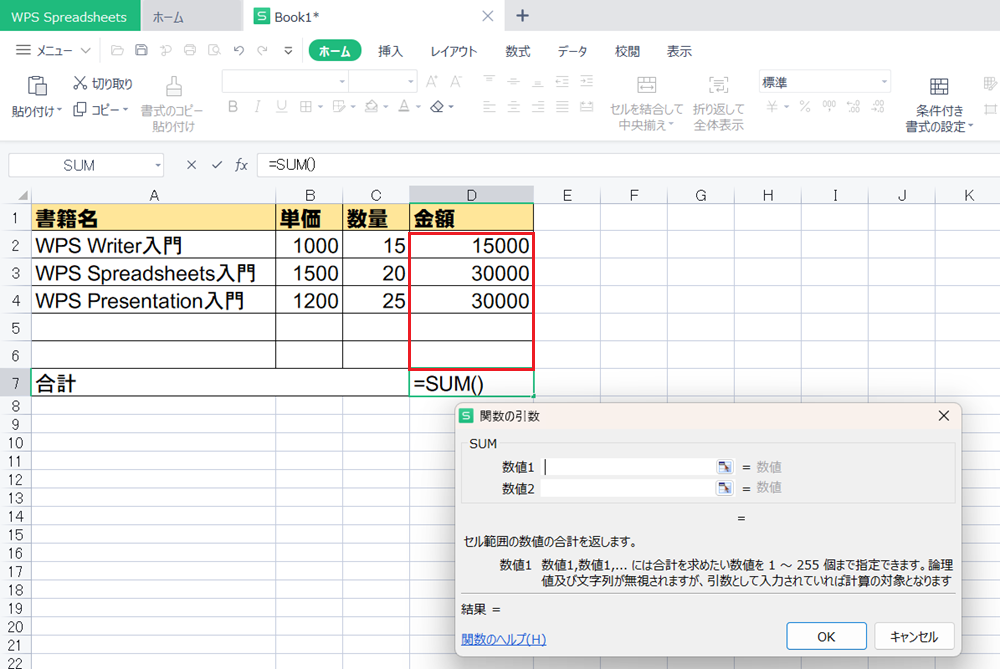Click the paste clipboard icon
The width and height of the screenshot is (1000, 669).
point(37,85)
